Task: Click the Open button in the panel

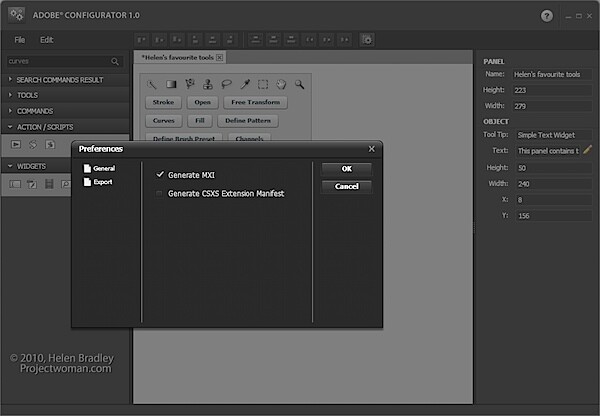Action: coord(202,102)
